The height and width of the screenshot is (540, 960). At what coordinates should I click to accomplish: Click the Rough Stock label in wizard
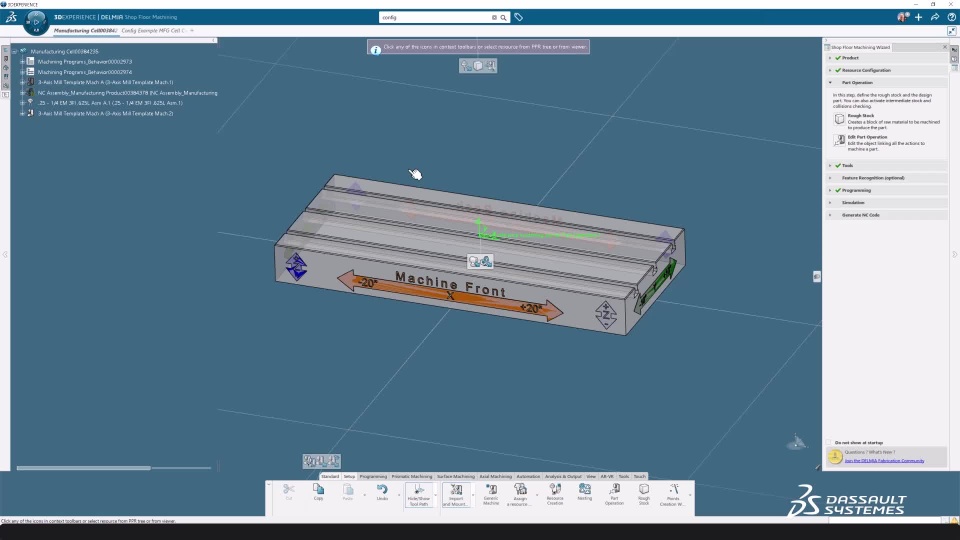(x=861, y=116)
